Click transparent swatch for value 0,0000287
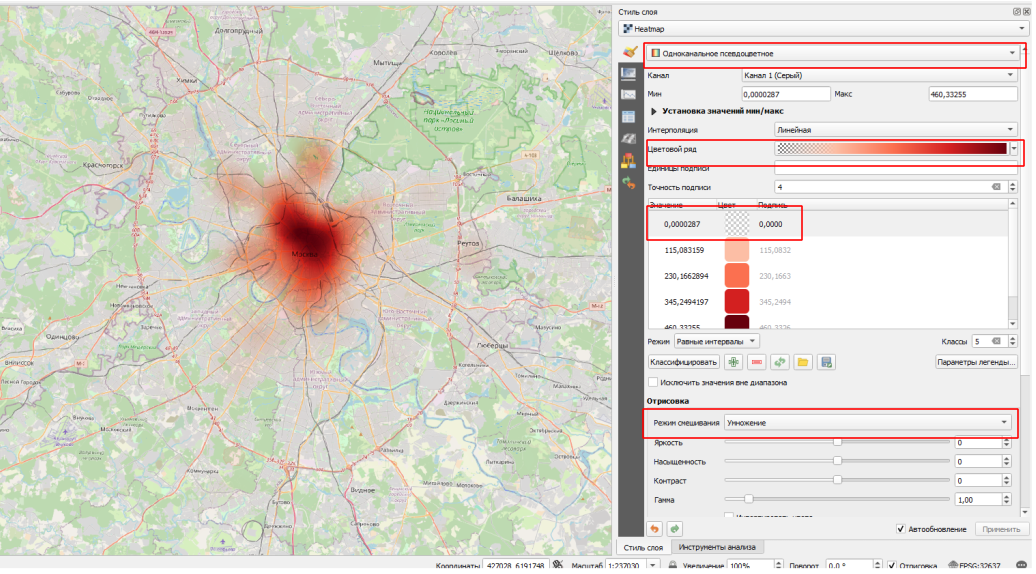Viewport: 1036px width, 574px height. point(737,224)
